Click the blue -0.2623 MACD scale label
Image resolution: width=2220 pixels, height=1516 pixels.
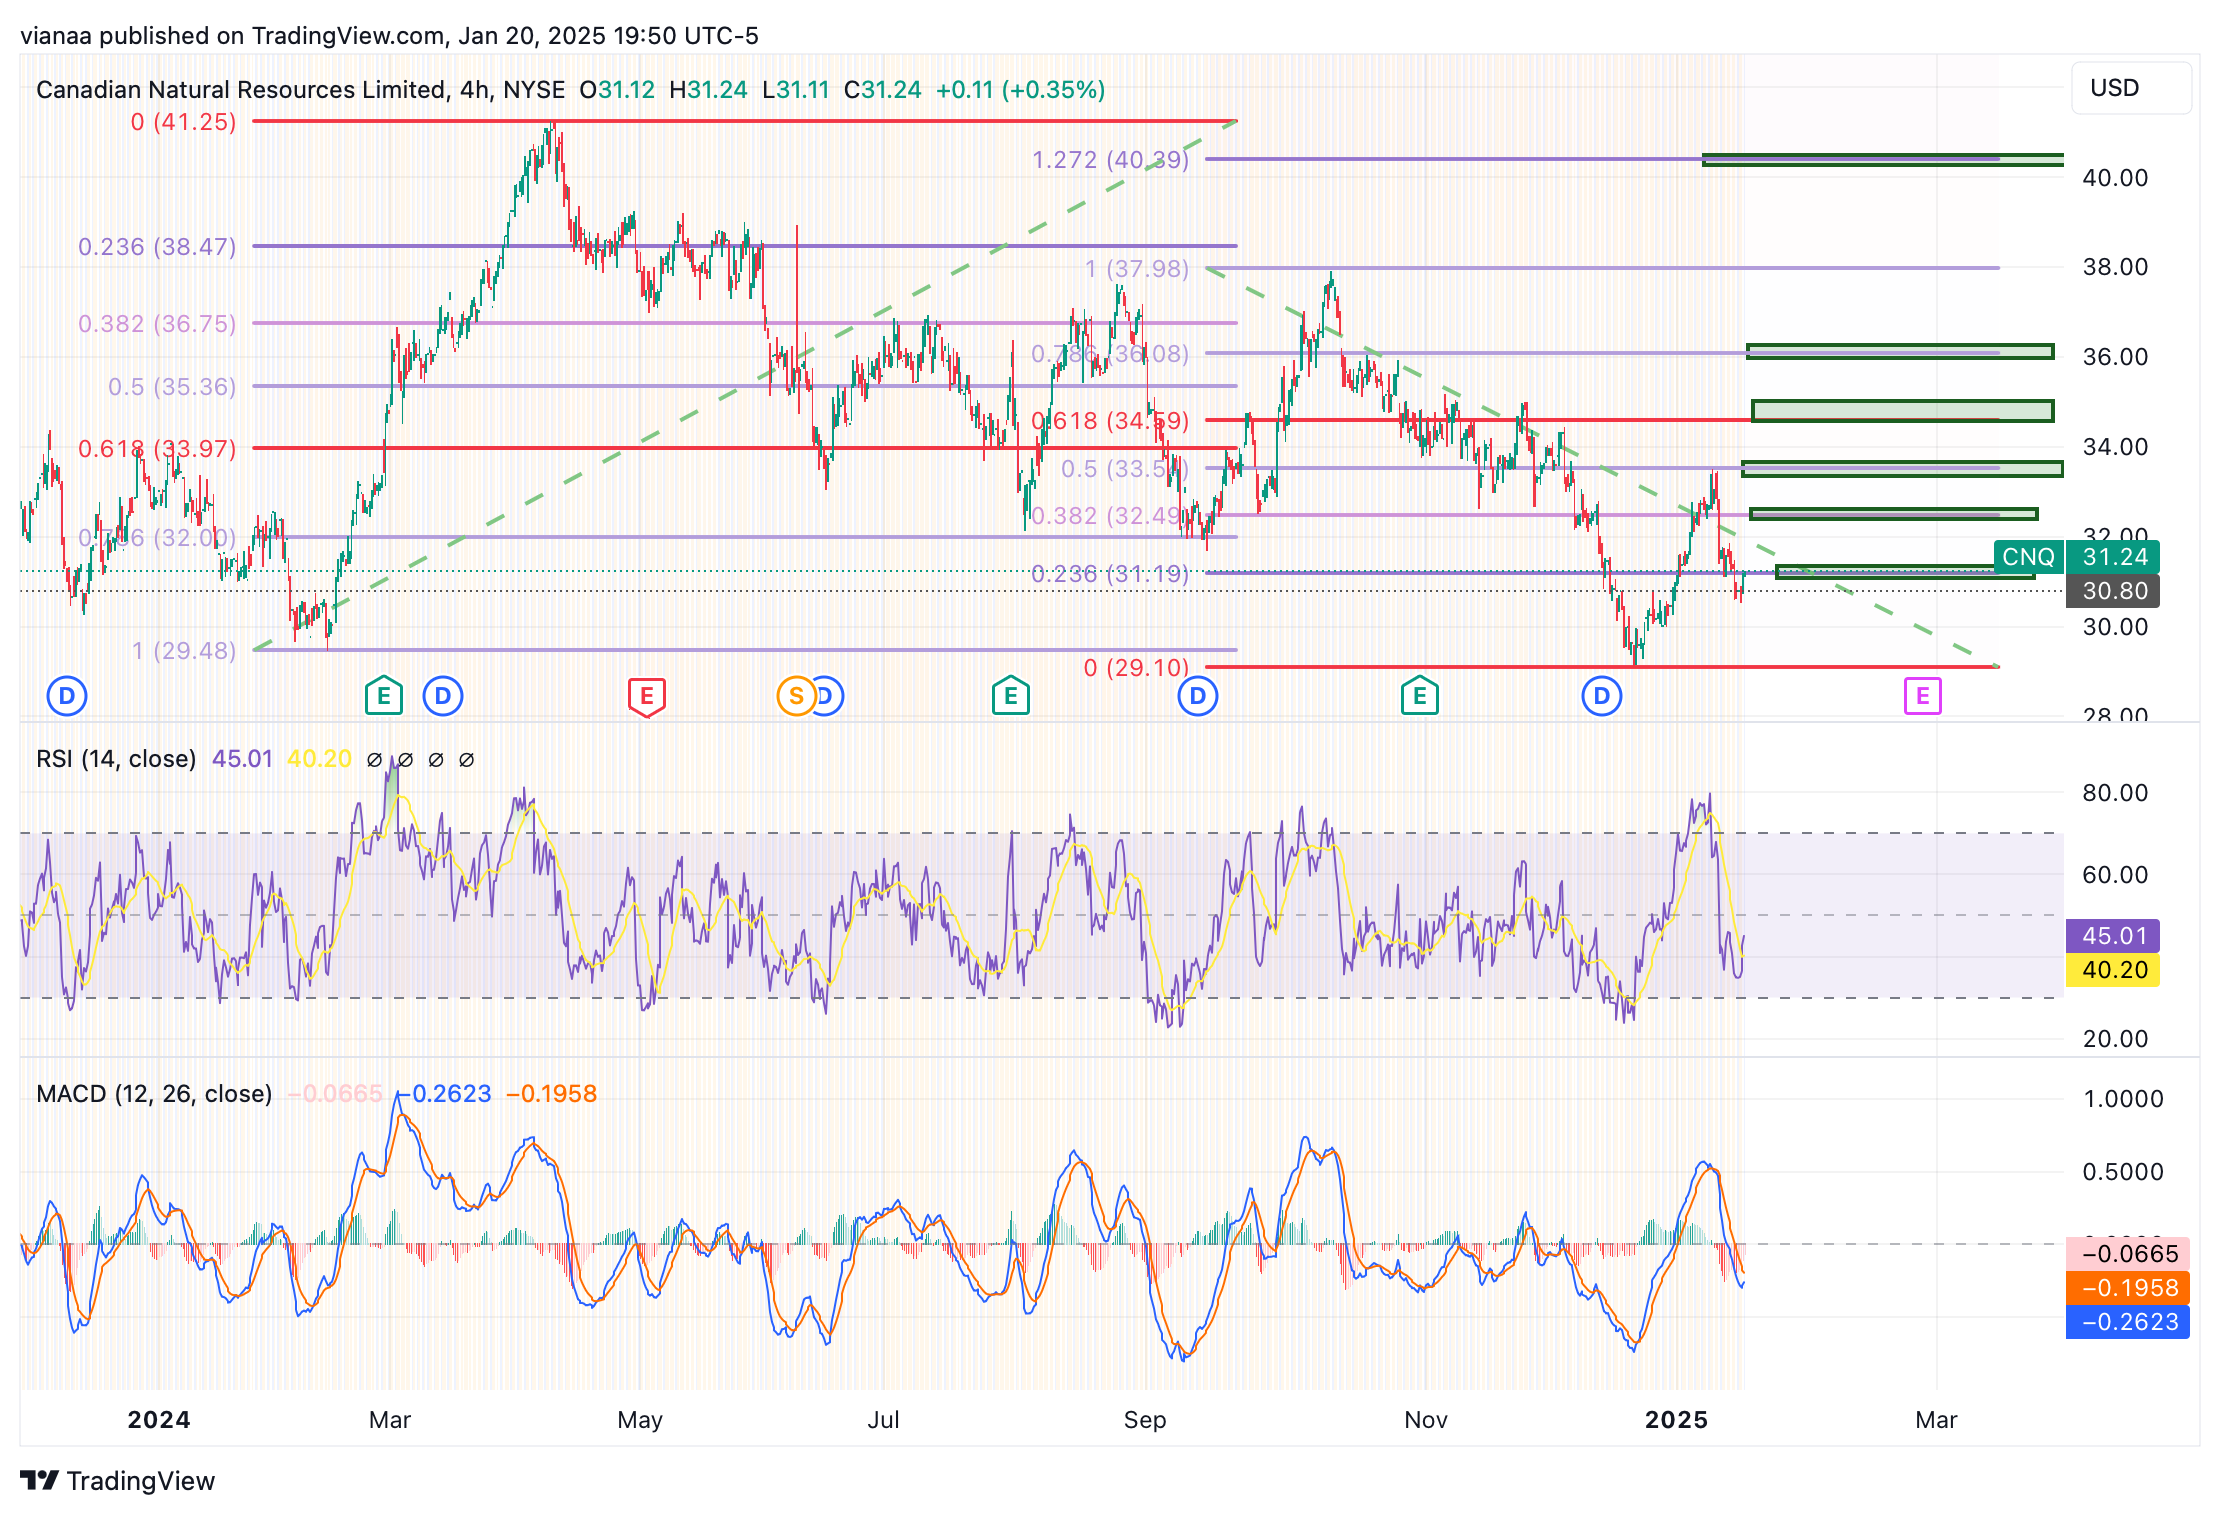click(2129, 1322)
